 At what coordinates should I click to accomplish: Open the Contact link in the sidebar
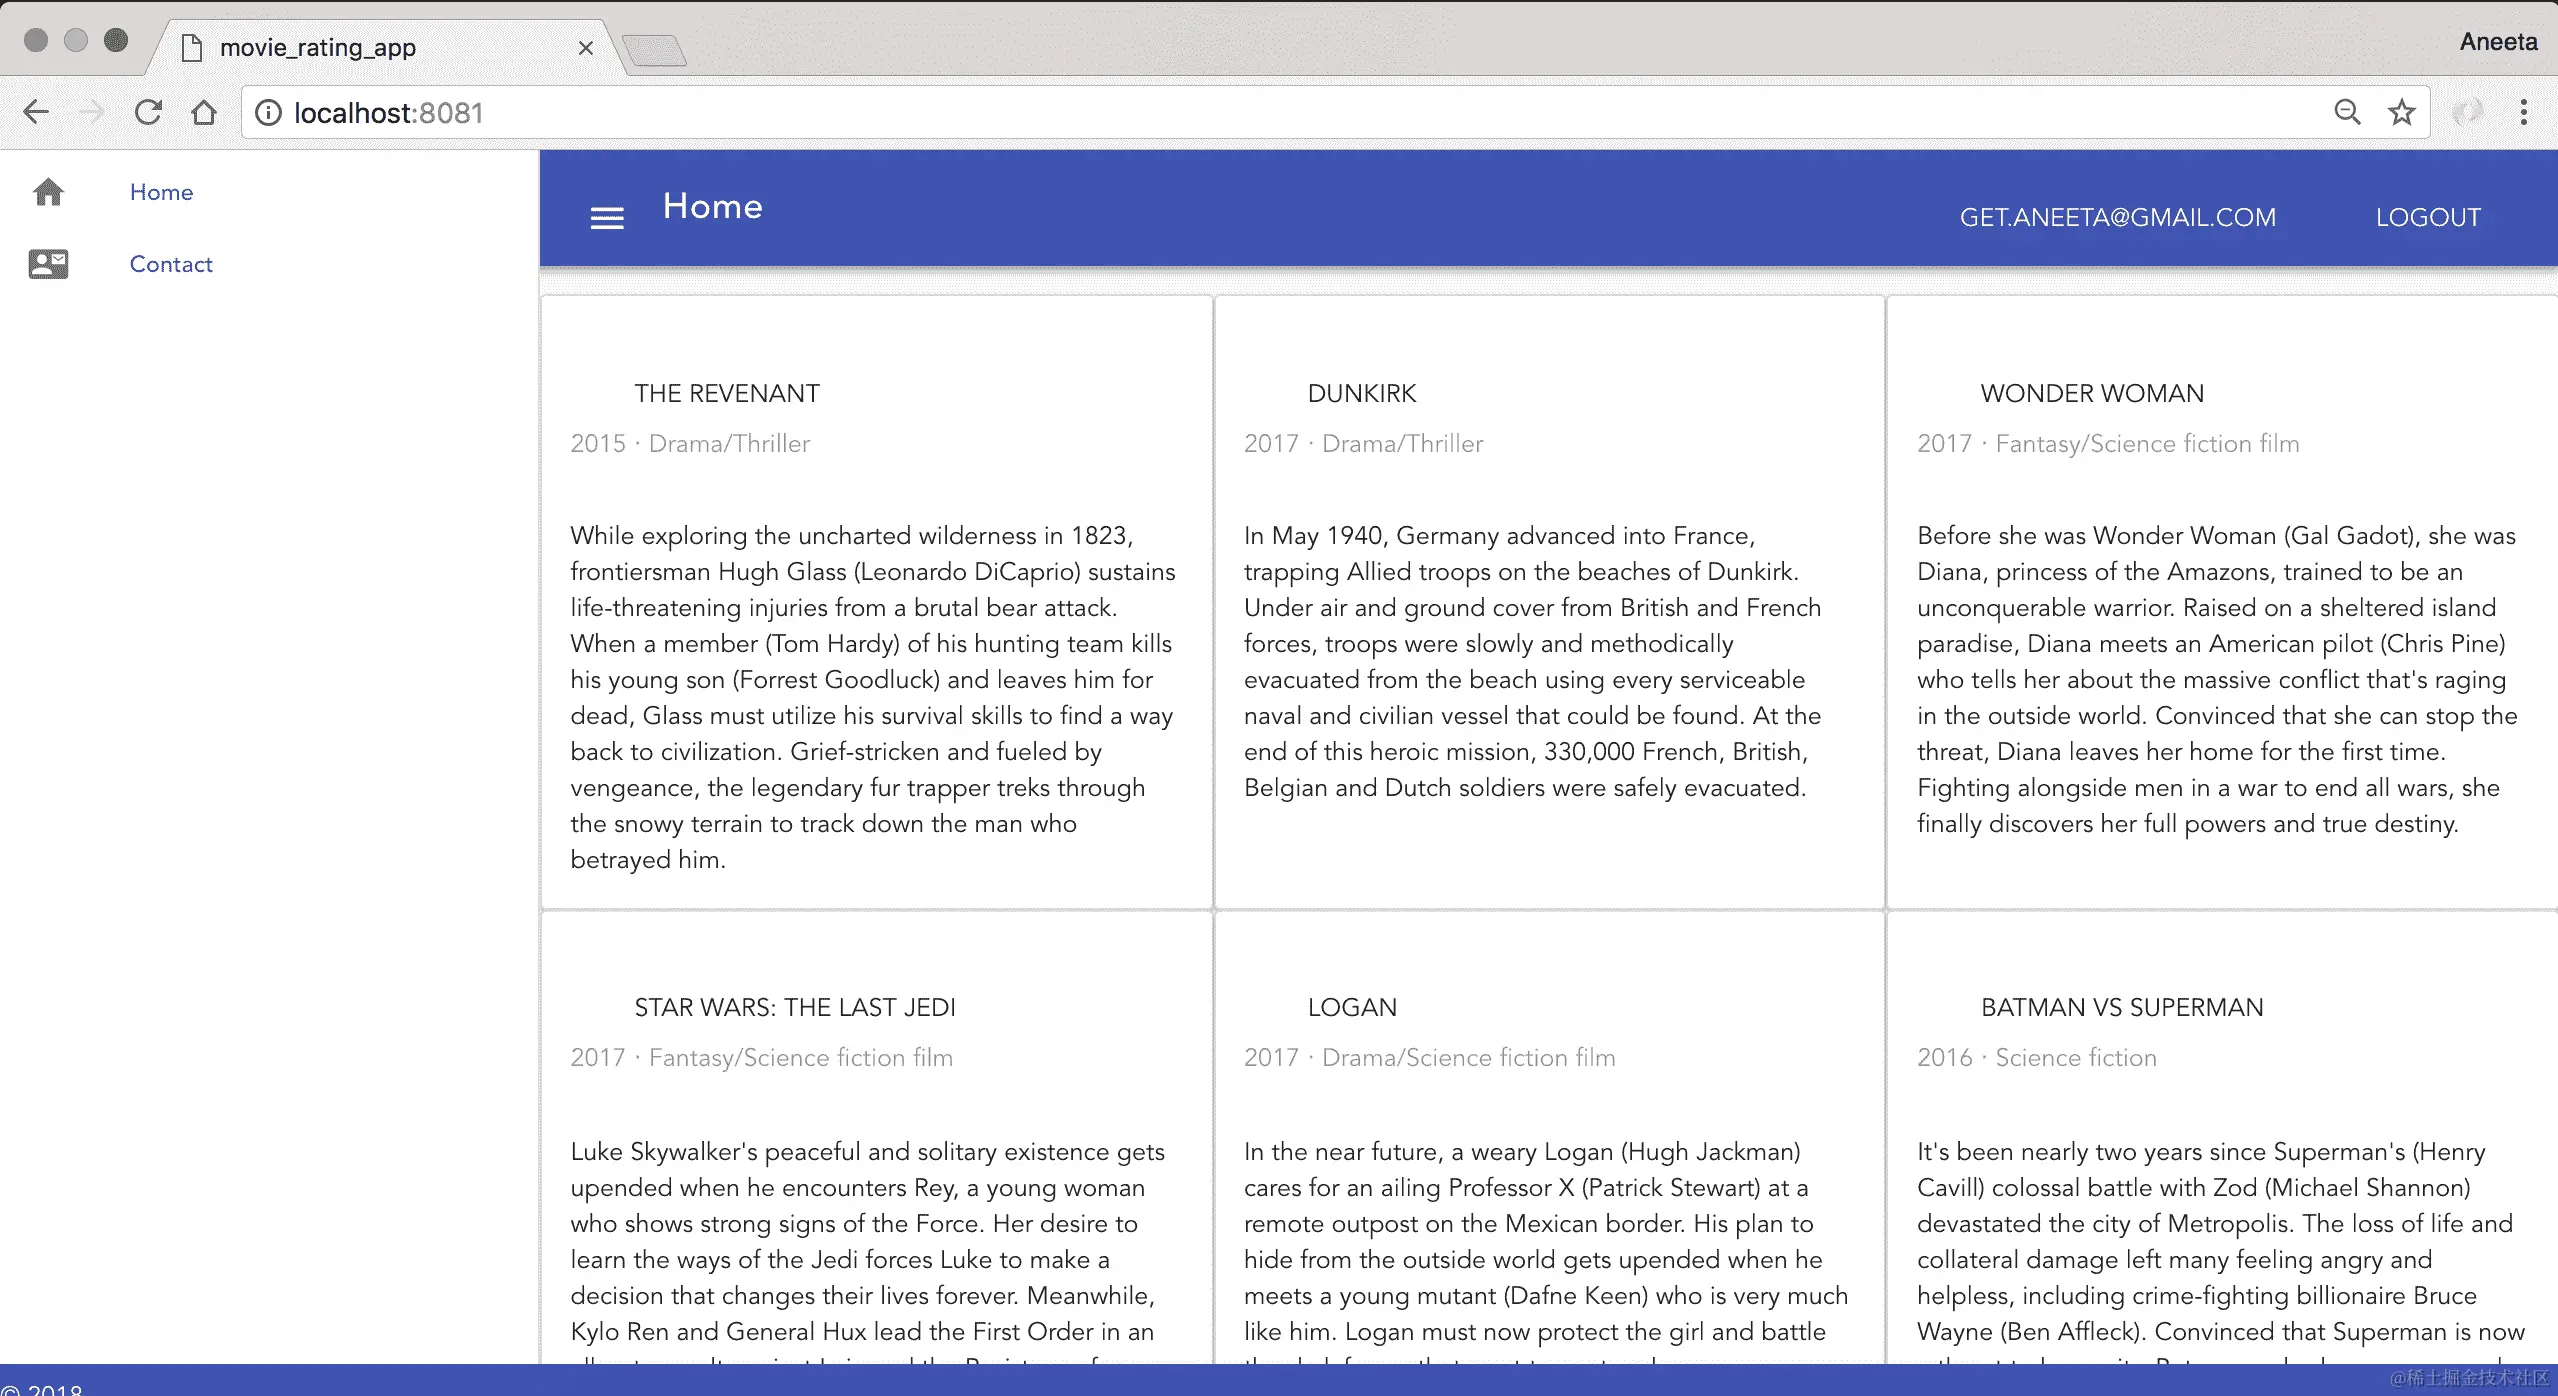pos(171,264)
